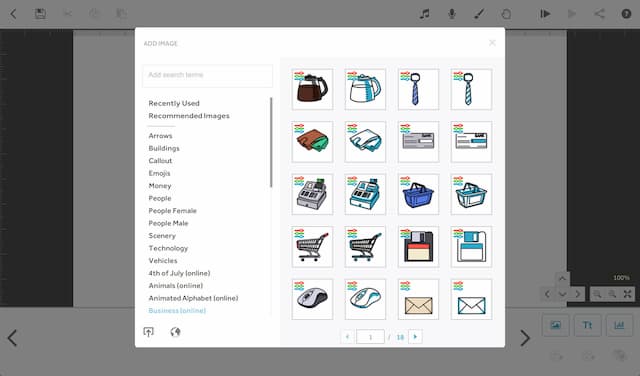Select the Arrows category

pyautogui.click(x=160, y=136)
